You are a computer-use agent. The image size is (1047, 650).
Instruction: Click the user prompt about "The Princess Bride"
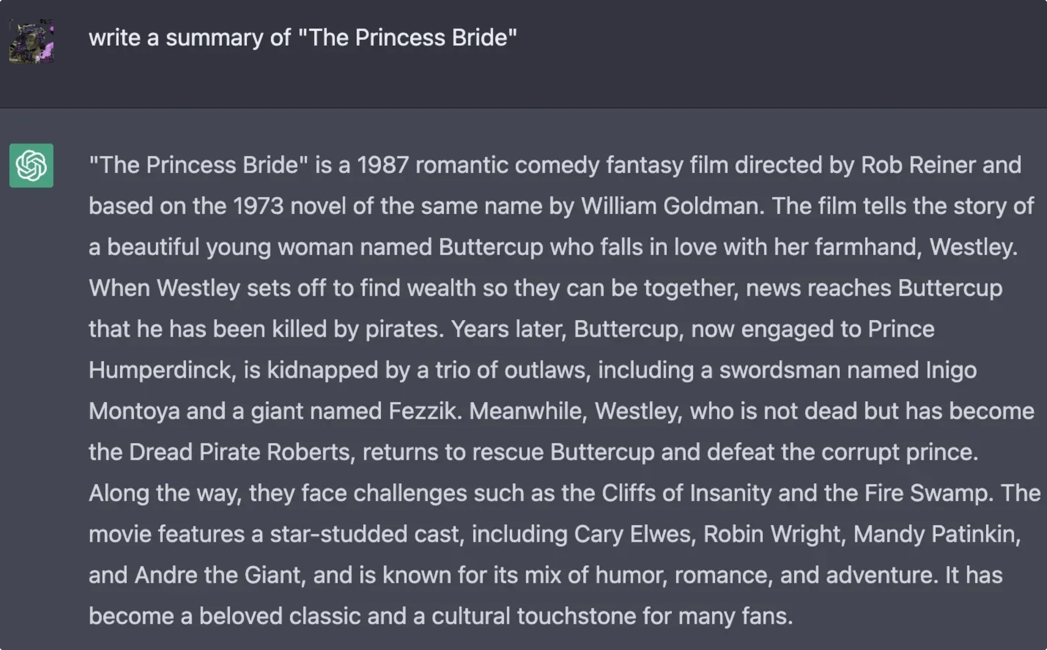pos(302,38)
